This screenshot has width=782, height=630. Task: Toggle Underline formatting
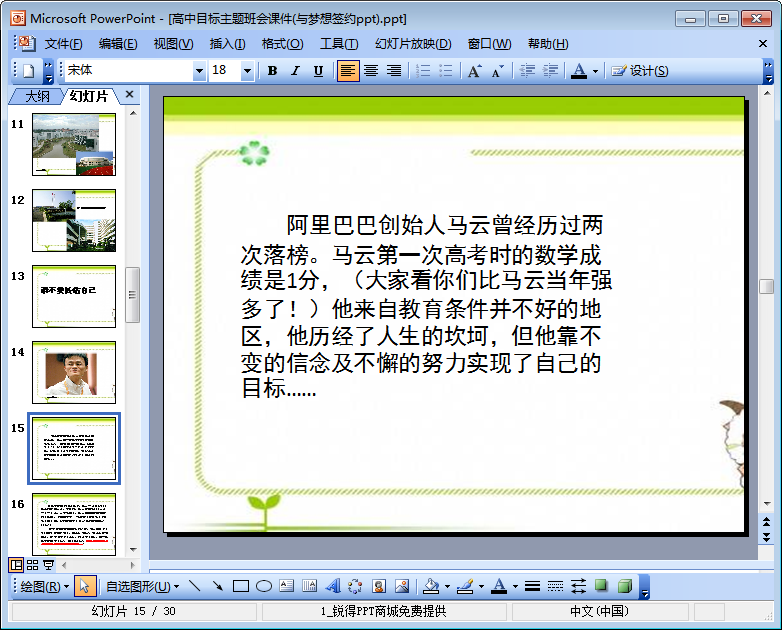coord(318,71)
